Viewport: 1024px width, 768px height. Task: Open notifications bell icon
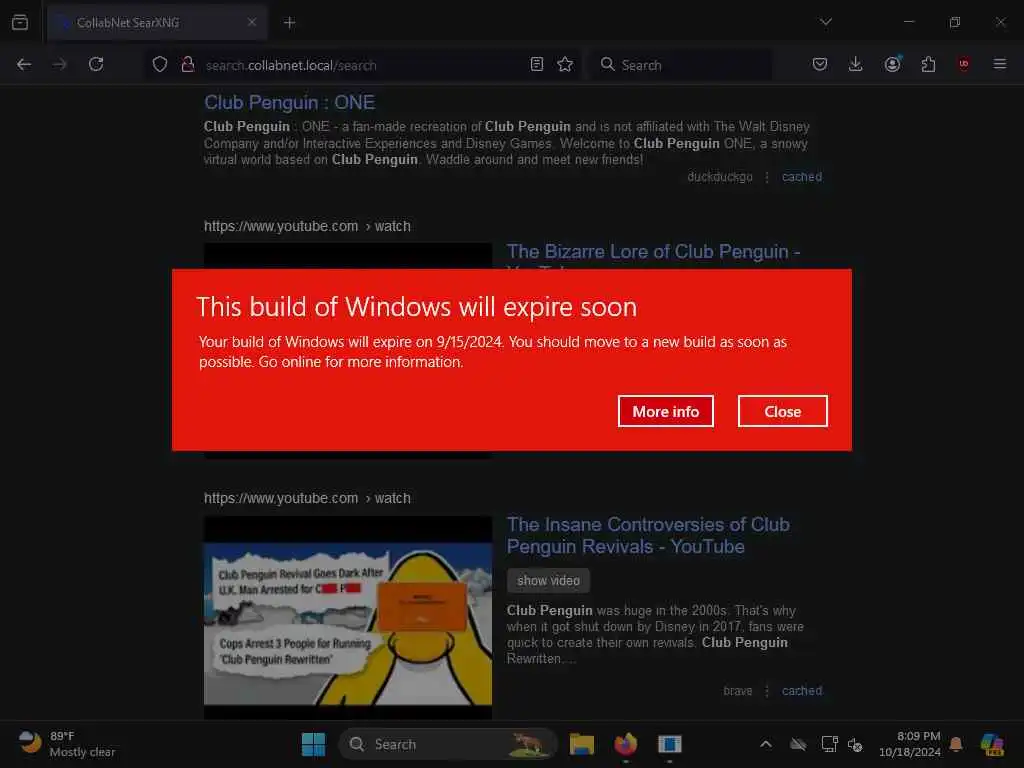tap(956, 744)
